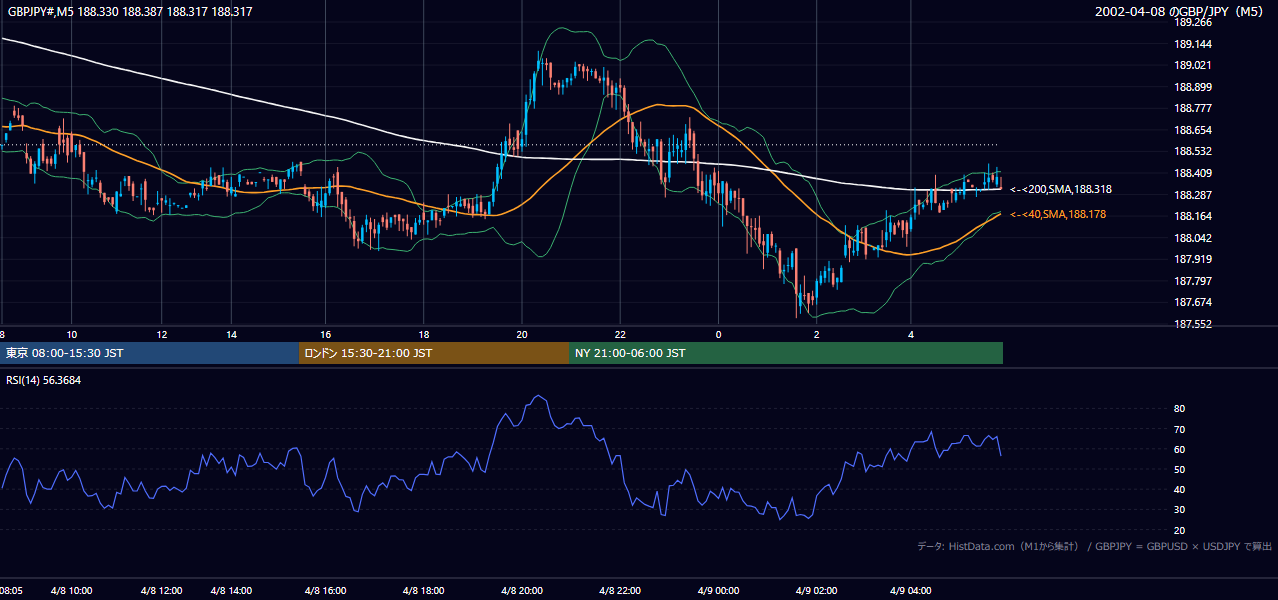
Task: Click the bottom date label 4/8 14:00
Action: click(x=231, y=591)
